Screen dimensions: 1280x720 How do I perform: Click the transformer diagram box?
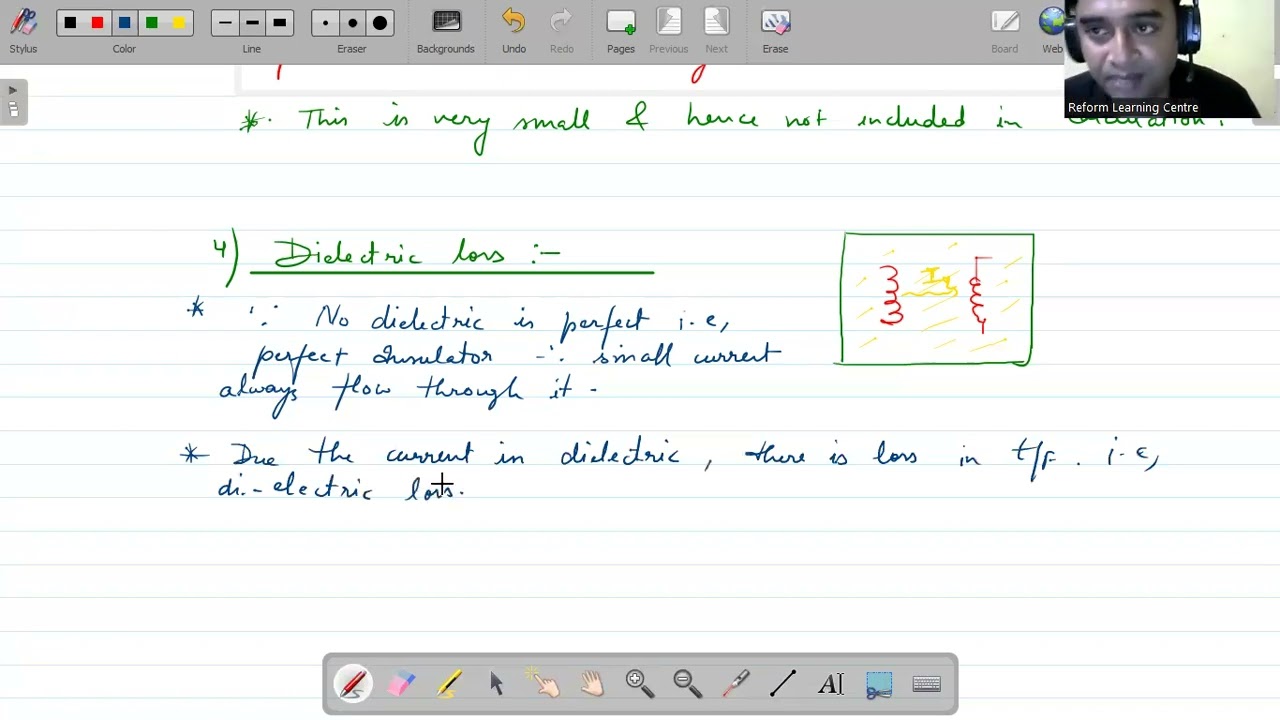(938, 299)
